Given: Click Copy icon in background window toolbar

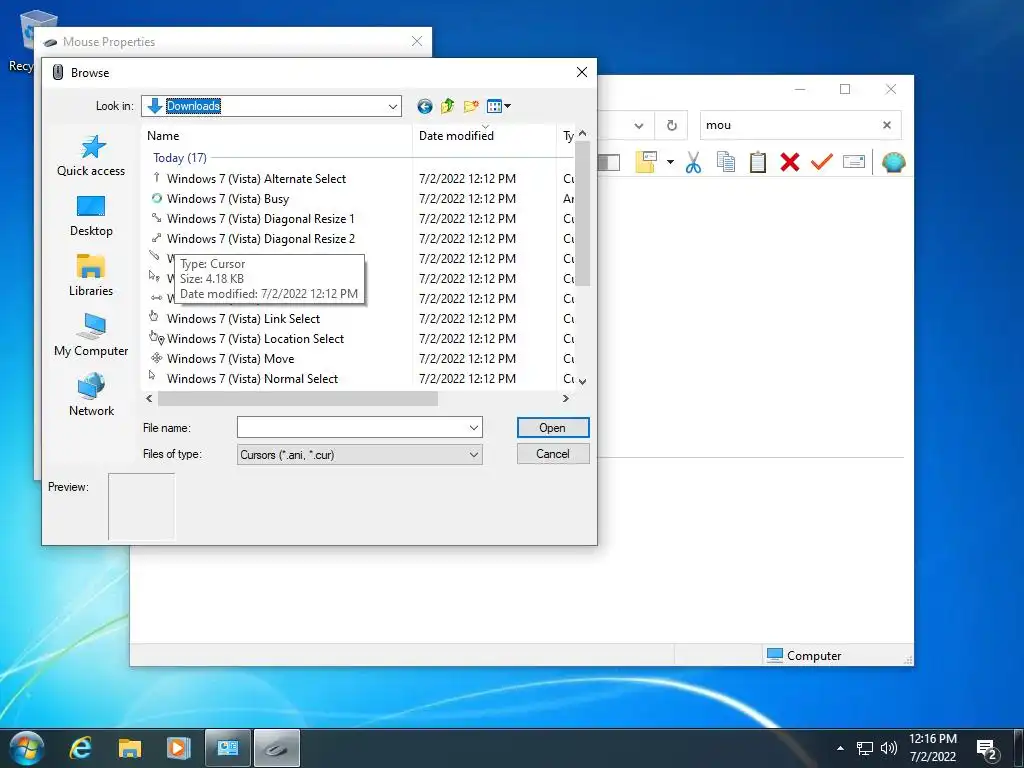Looking at the screenshot, I should pyautogui.click(x=726, y=162).
